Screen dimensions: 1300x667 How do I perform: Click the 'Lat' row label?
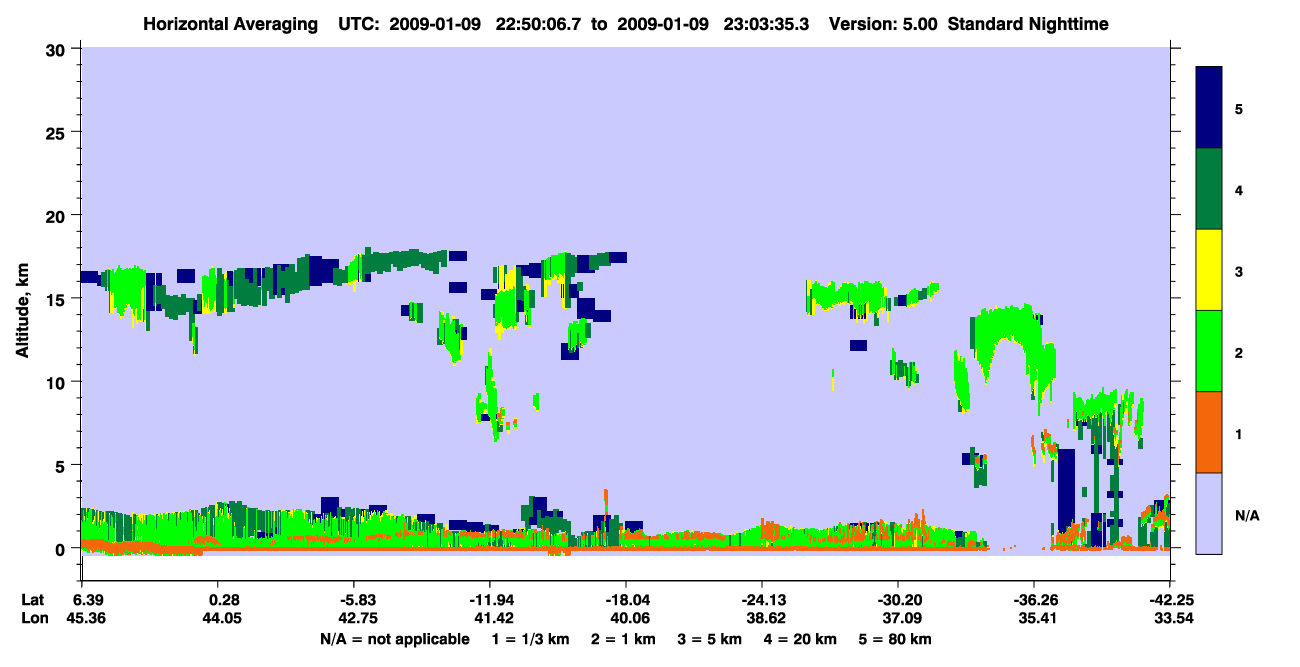tap(33, 600)
